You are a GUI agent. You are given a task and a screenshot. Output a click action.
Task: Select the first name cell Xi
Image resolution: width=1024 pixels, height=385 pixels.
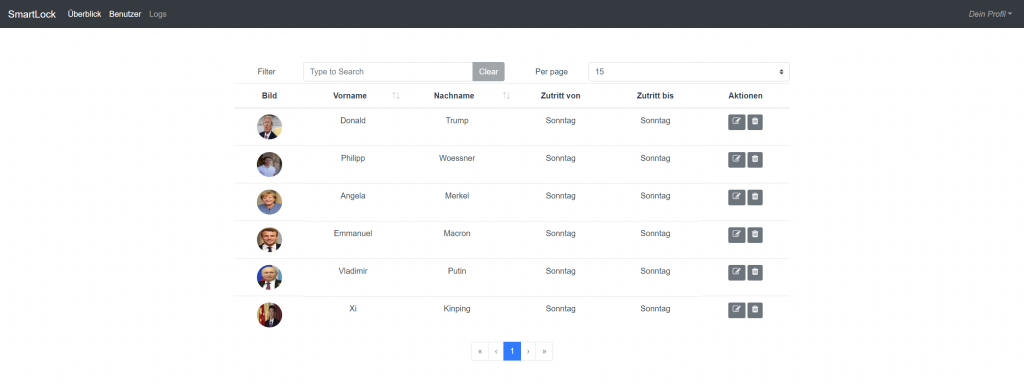pyautogui.click(x=353, y=309)
